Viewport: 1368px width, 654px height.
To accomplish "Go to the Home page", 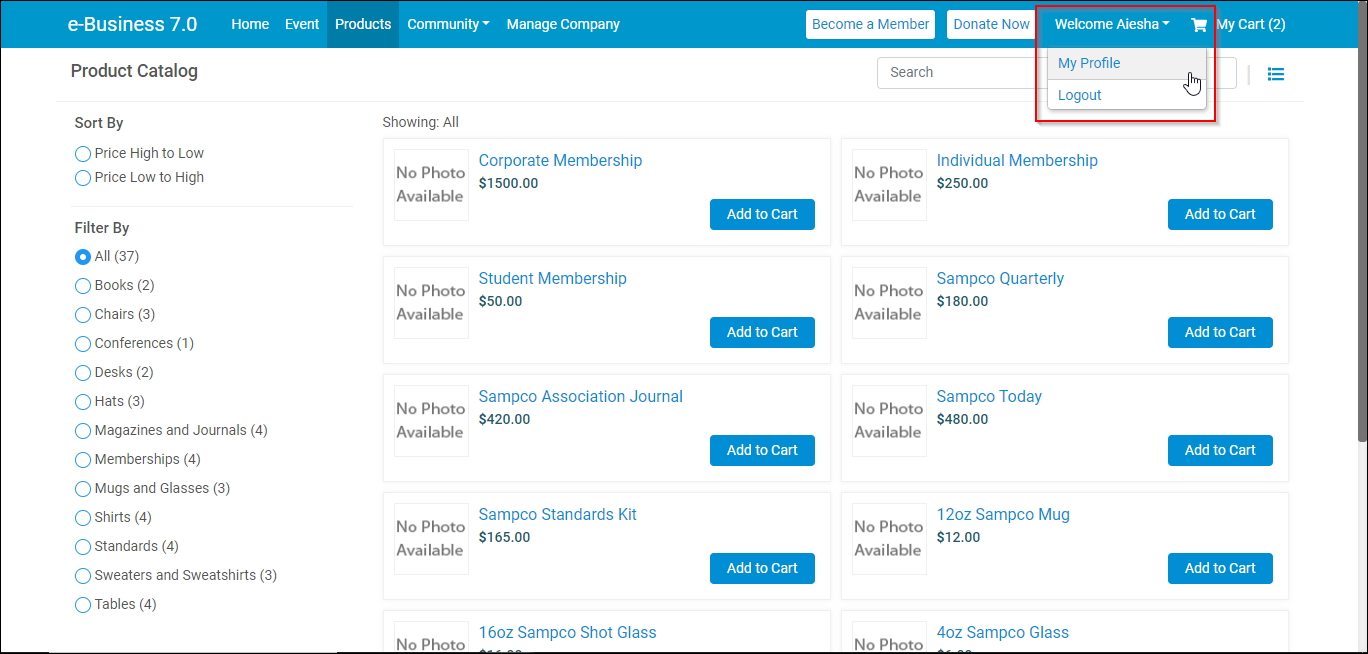I will coord(249,23).
